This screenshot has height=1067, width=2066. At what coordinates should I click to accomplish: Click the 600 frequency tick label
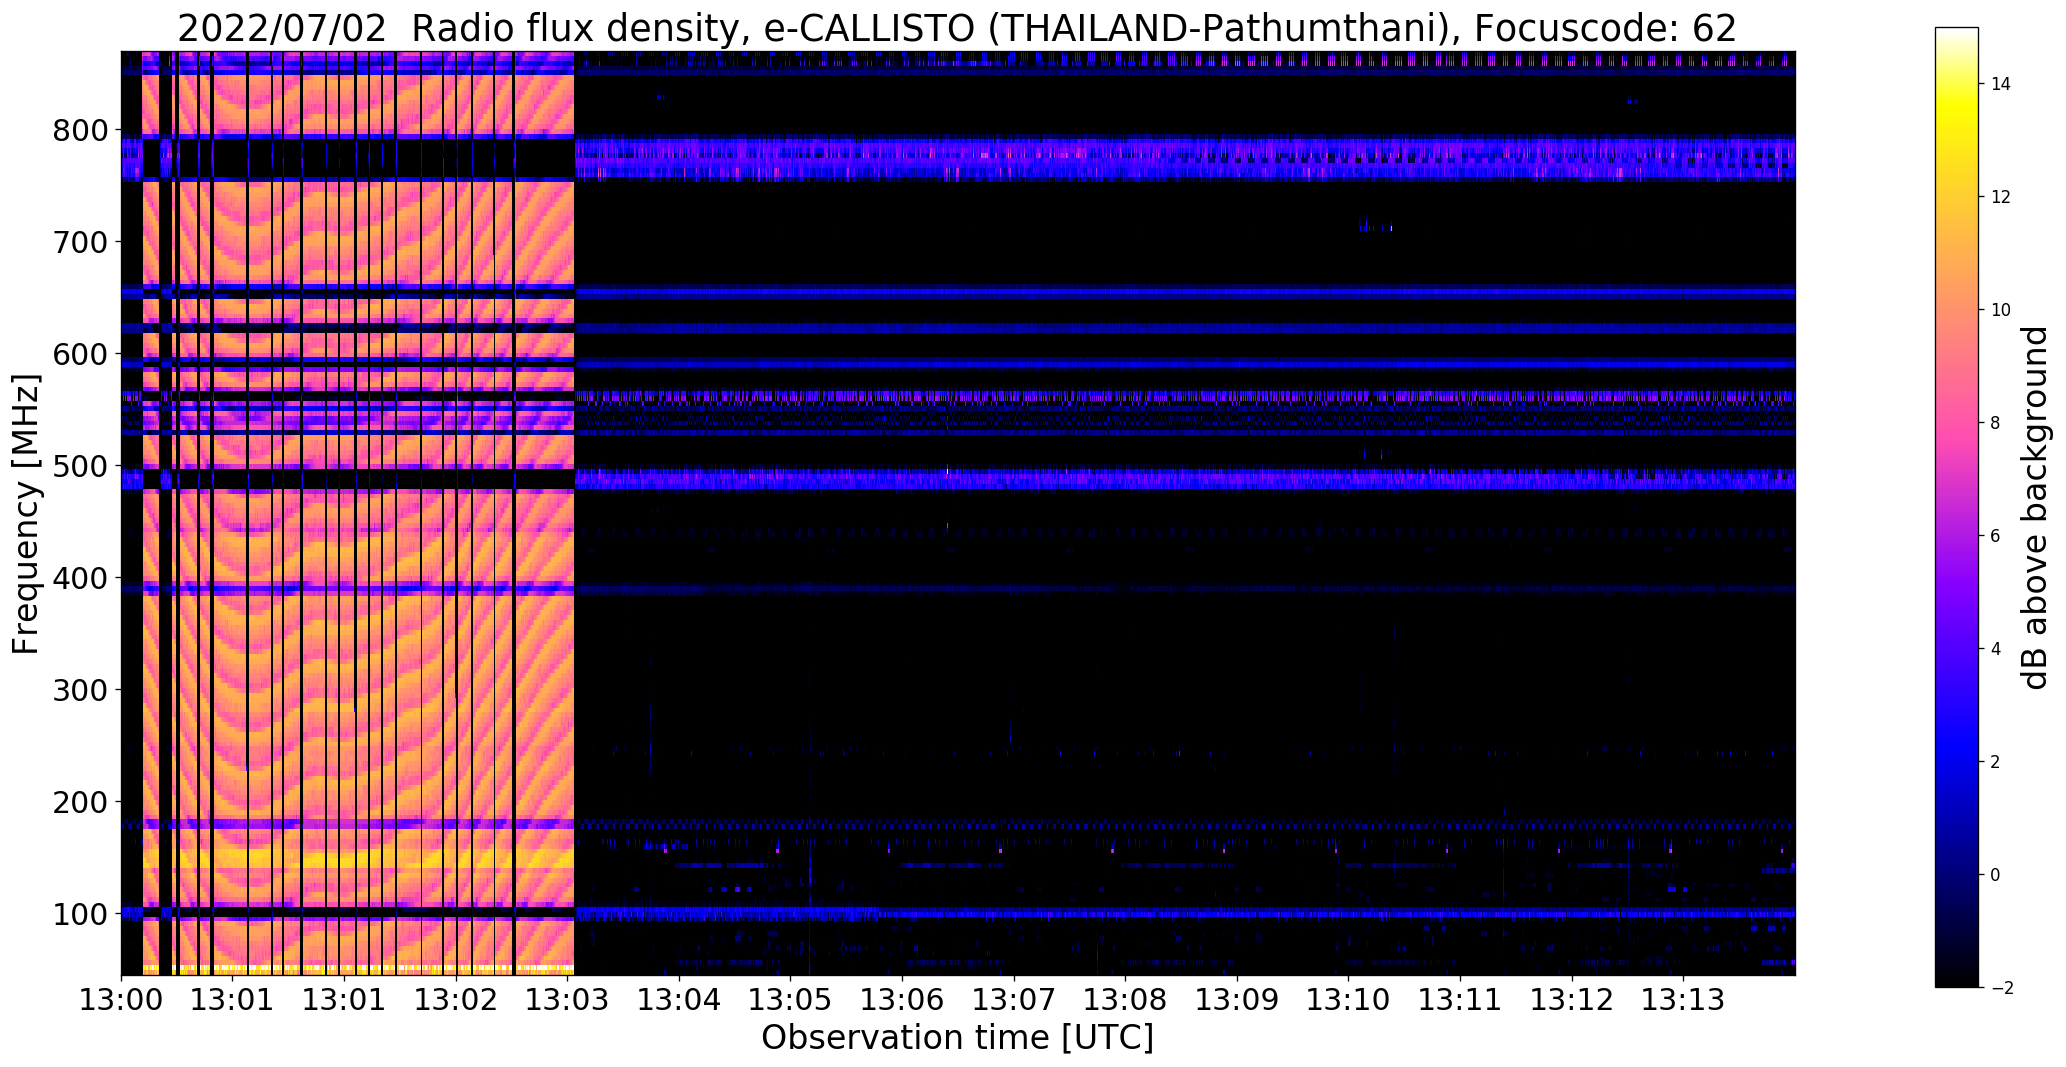click(82, 355)
